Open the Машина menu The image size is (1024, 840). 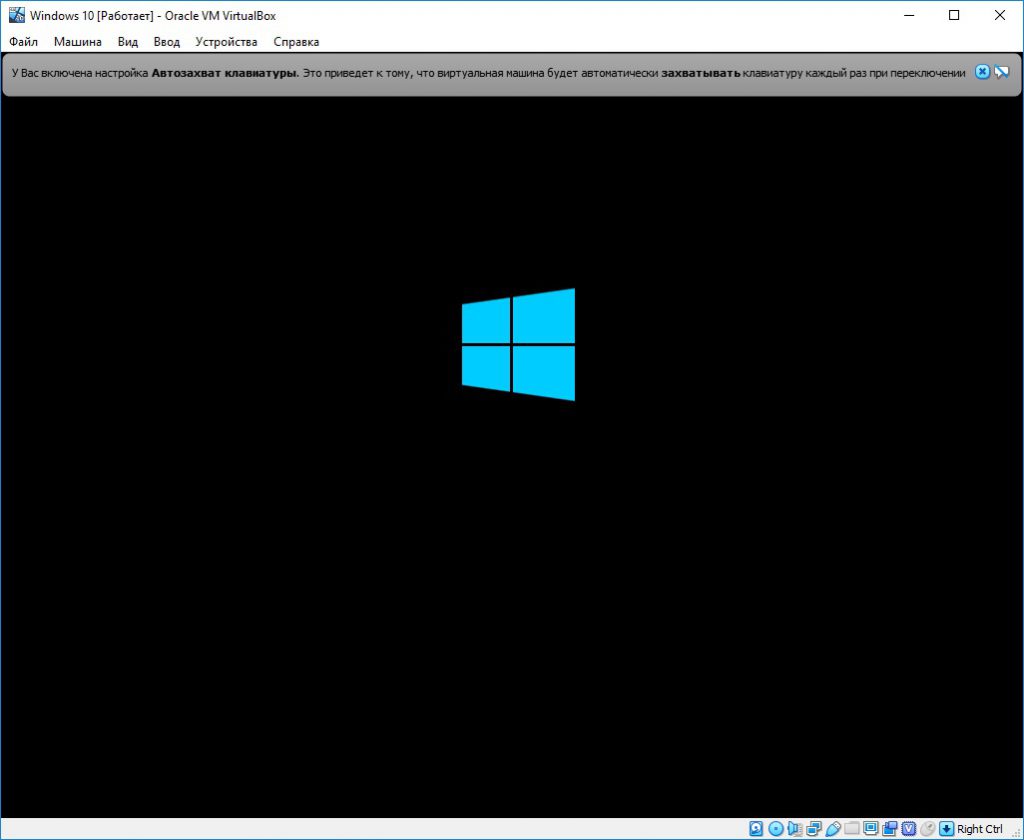77,42
